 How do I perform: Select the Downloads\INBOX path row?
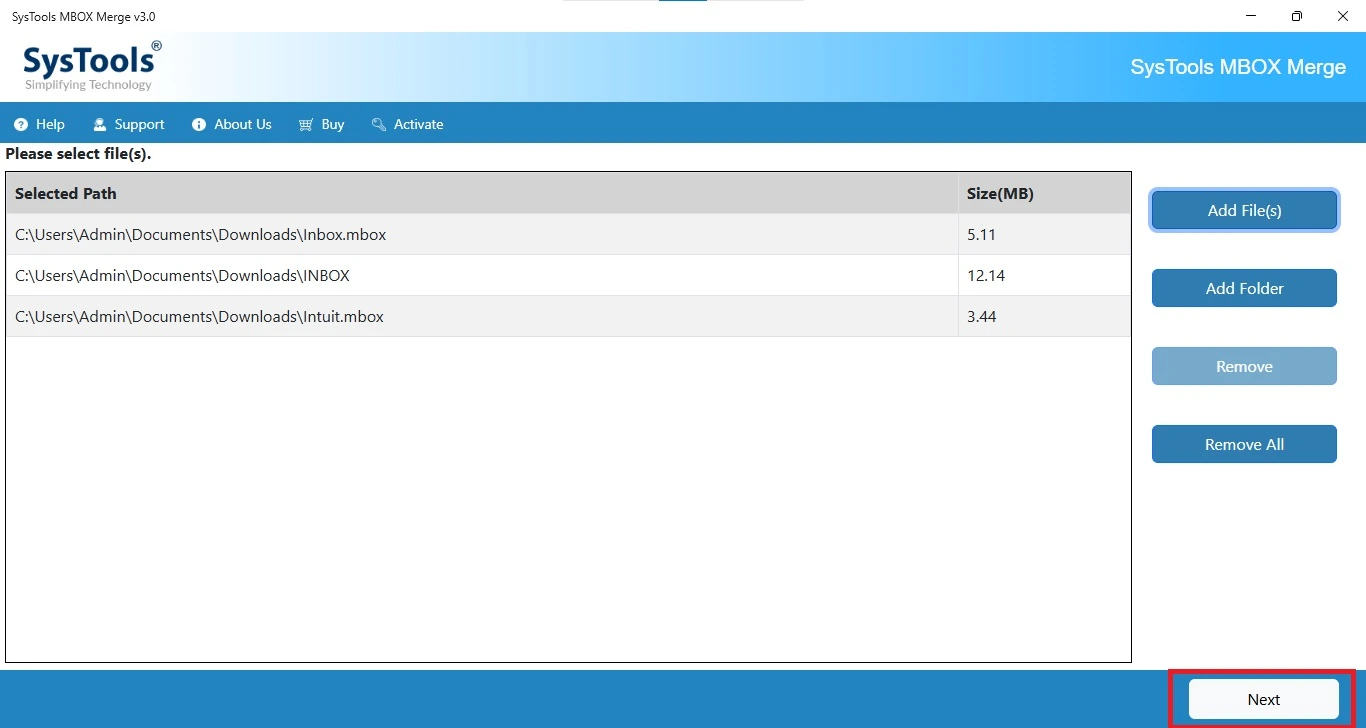[568, 276]
